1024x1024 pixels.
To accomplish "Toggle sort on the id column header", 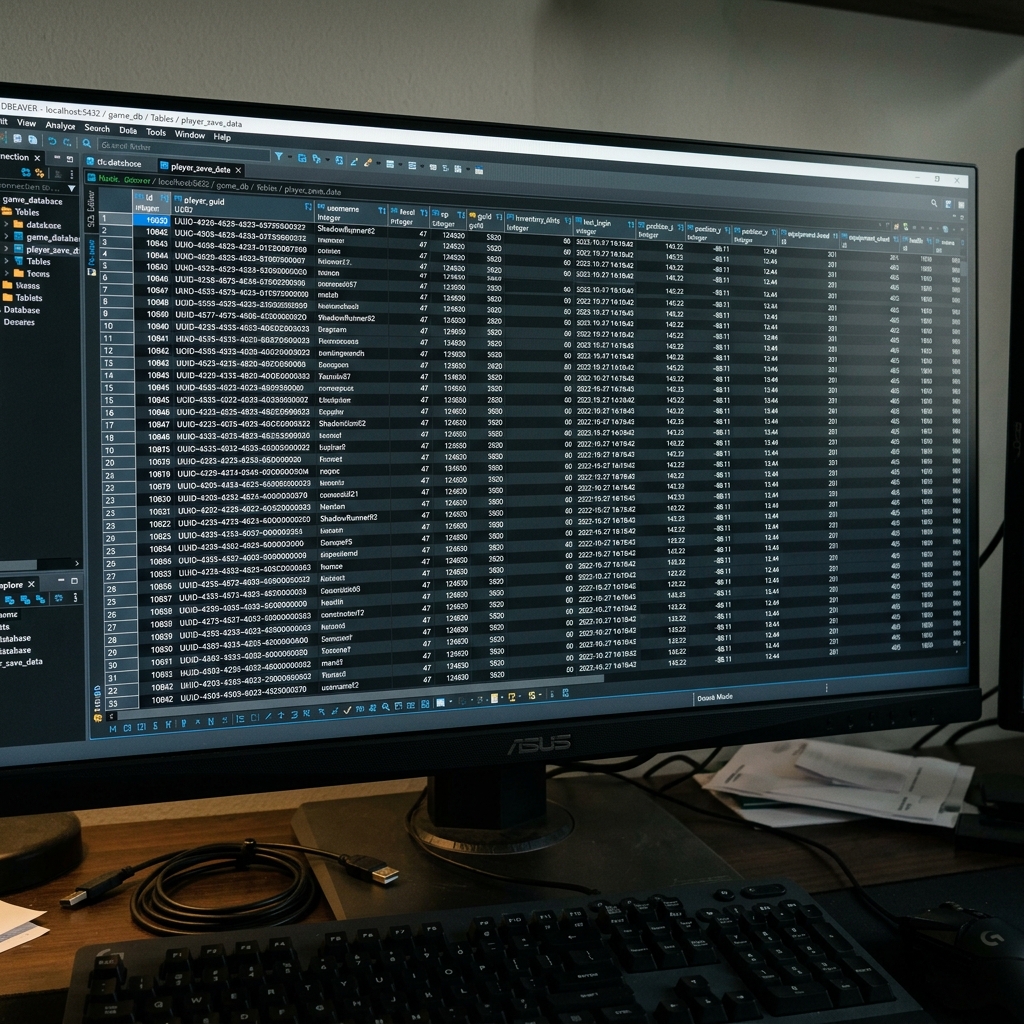I will point(165,198).
